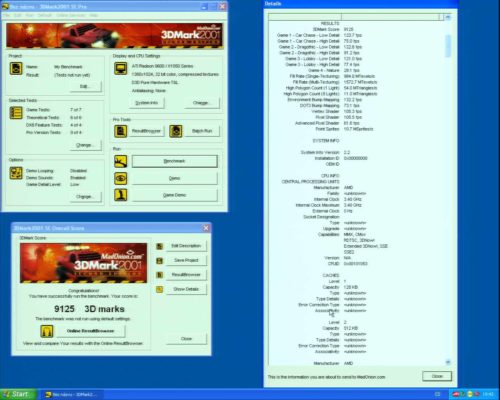Click the "9125 3D marks" score text
Screen dimensions: 500x400
pos(89,309)
